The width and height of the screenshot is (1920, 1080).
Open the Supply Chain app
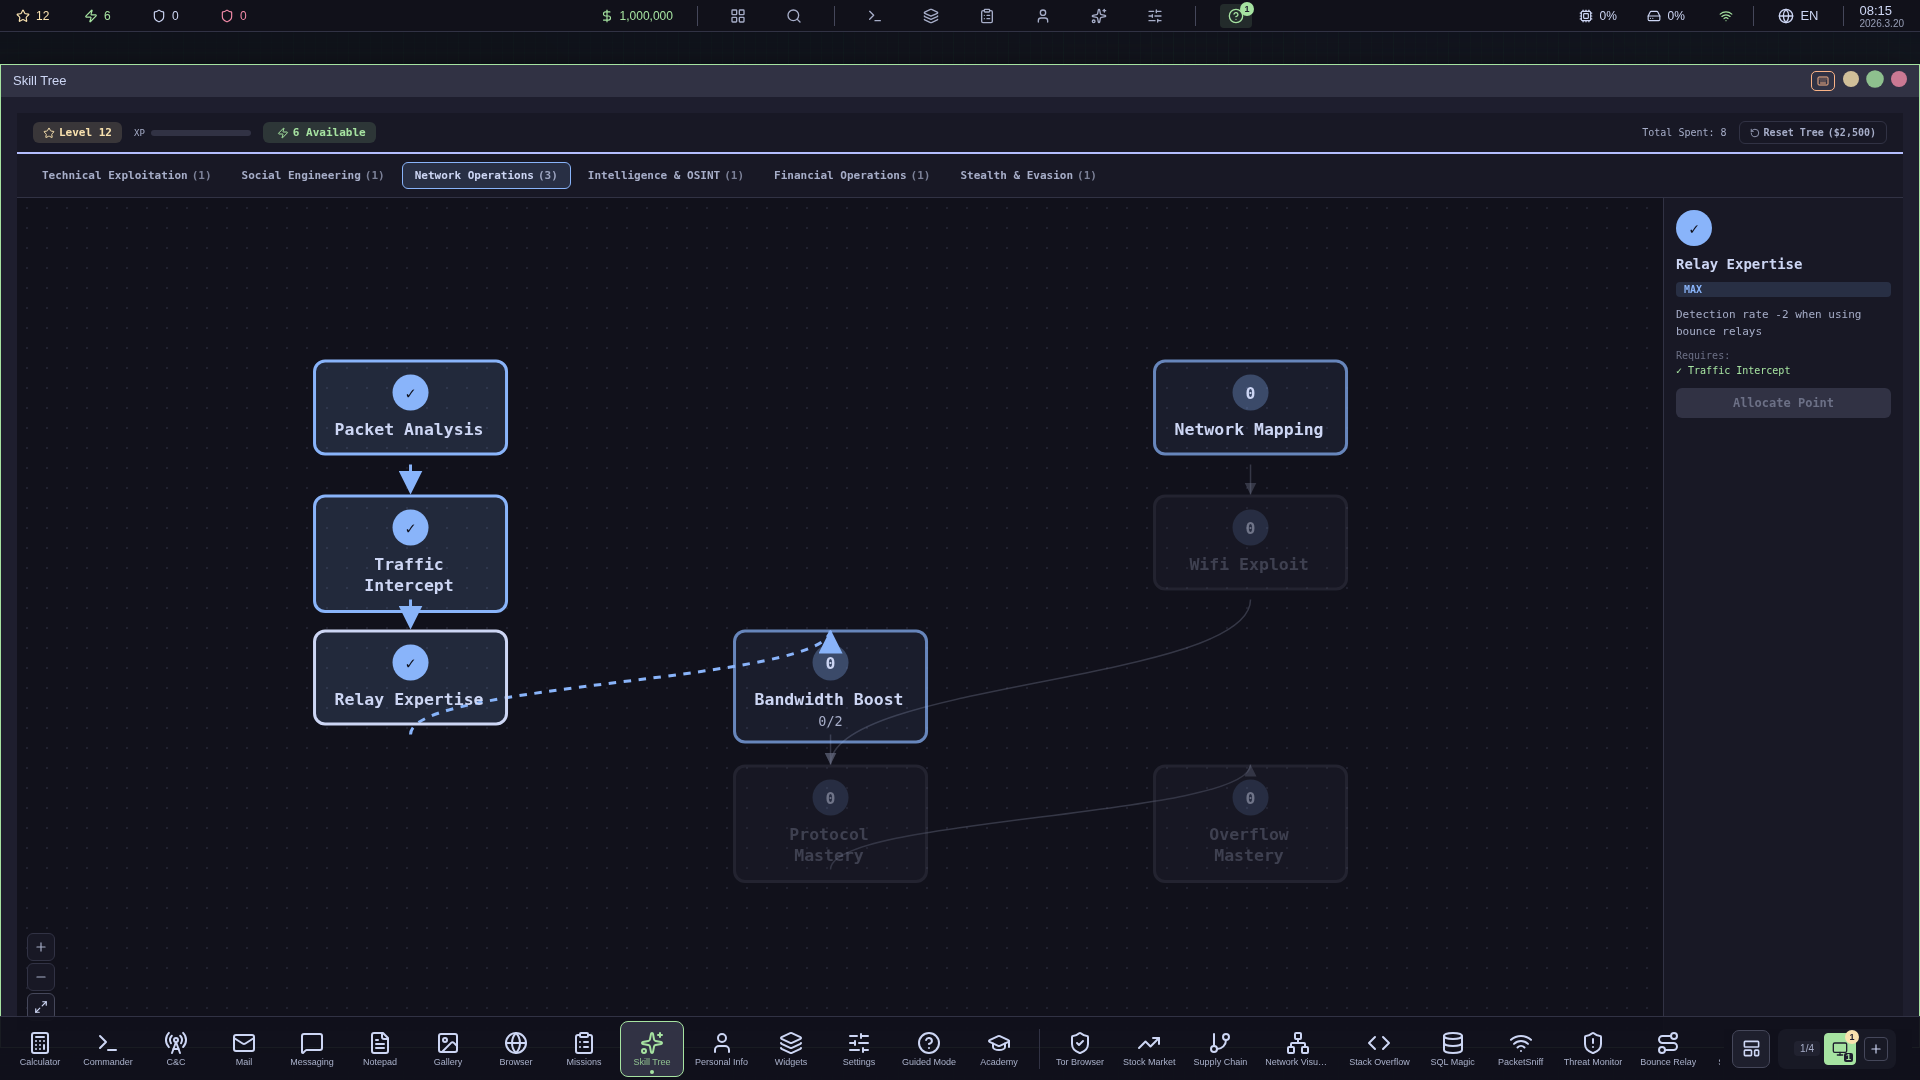click(1220, 1049)
